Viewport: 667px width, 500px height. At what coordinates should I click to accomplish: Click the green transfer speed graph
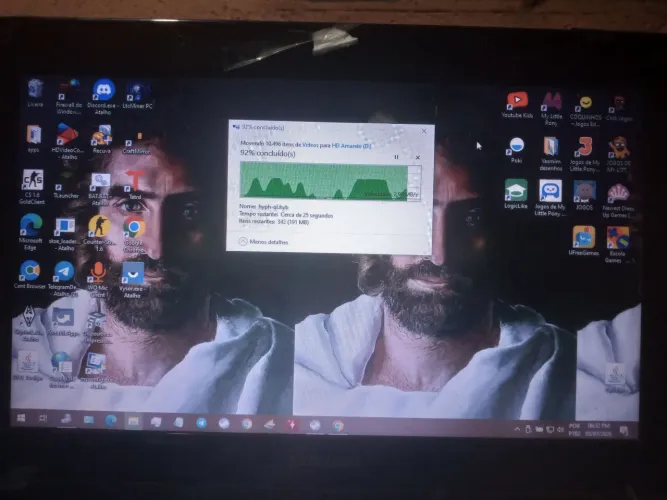[330, 181]
